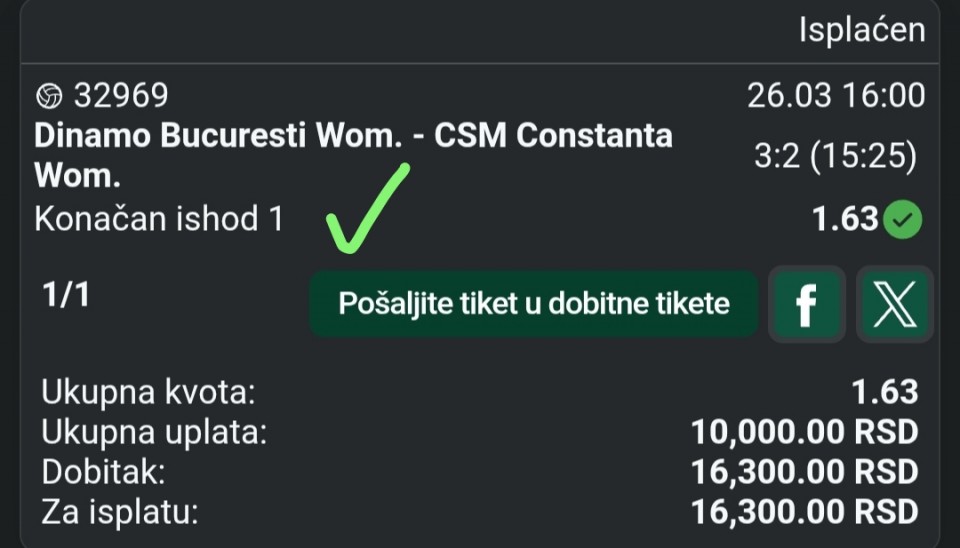Select the Isplaćen status label
The height and width of the screenshot is (548, 960).
pyautogui.click(x=861, y=30)
